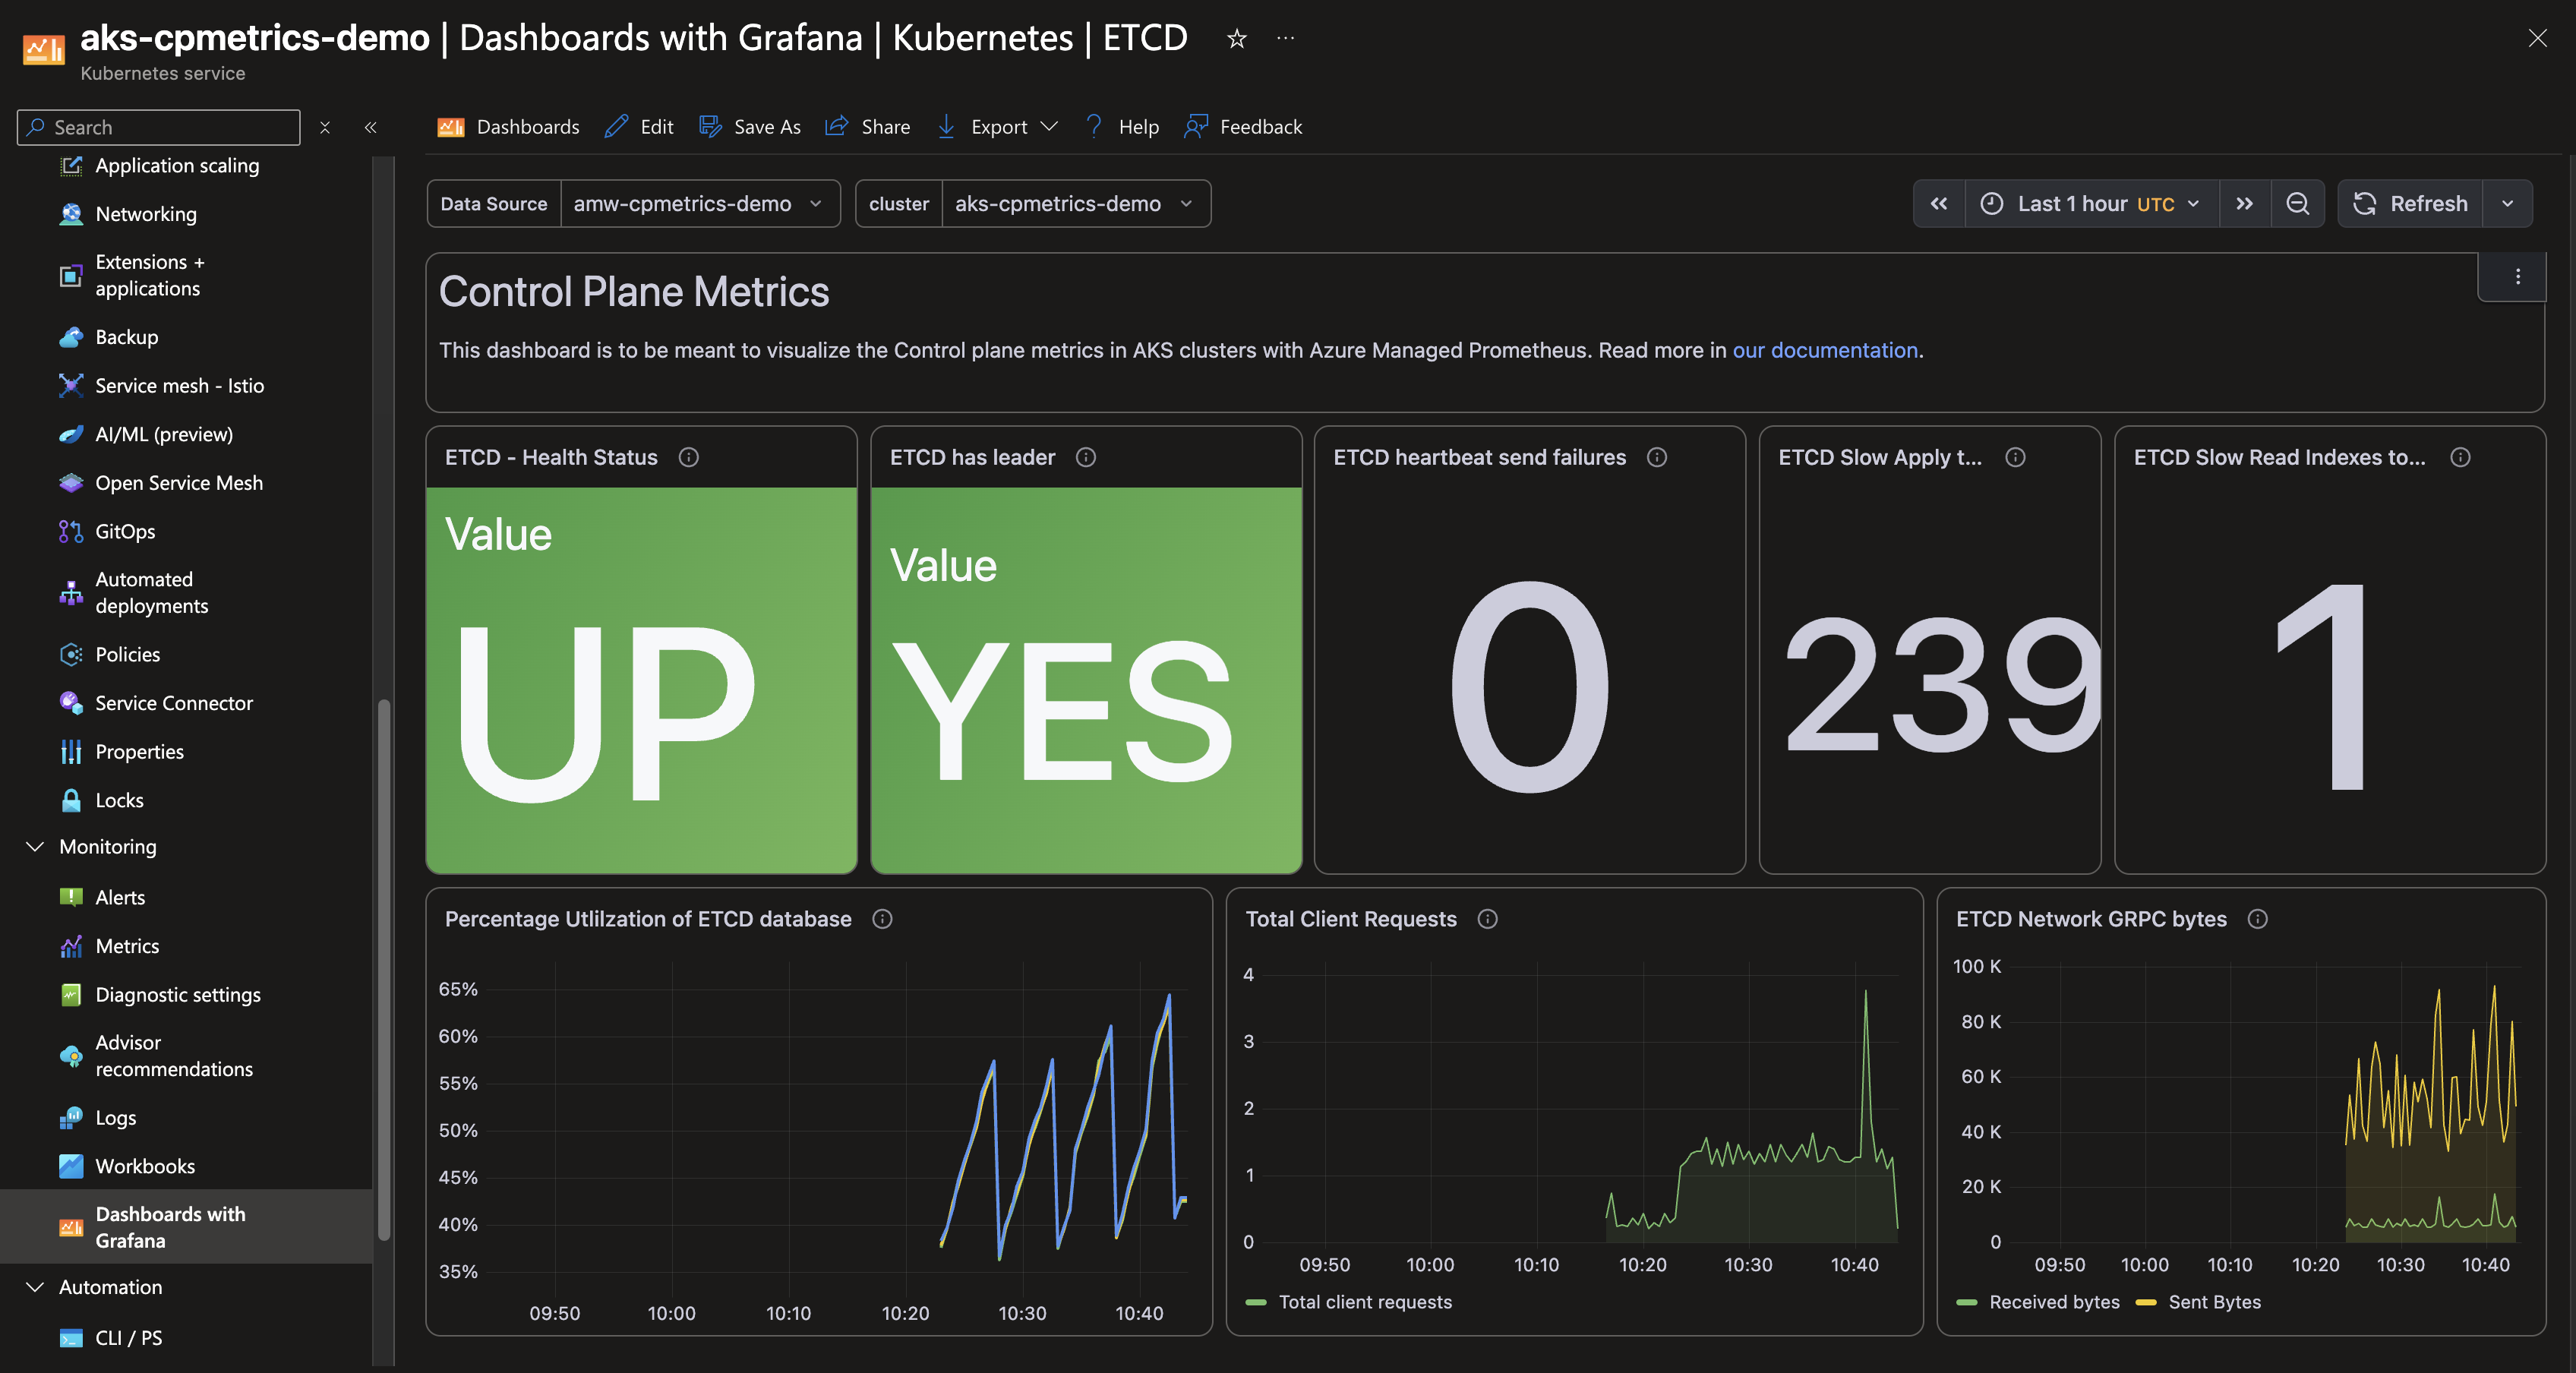Open the Help toolbar item
The height and width of the screenshot is (1373, 2576).
tap(1122, 127)
